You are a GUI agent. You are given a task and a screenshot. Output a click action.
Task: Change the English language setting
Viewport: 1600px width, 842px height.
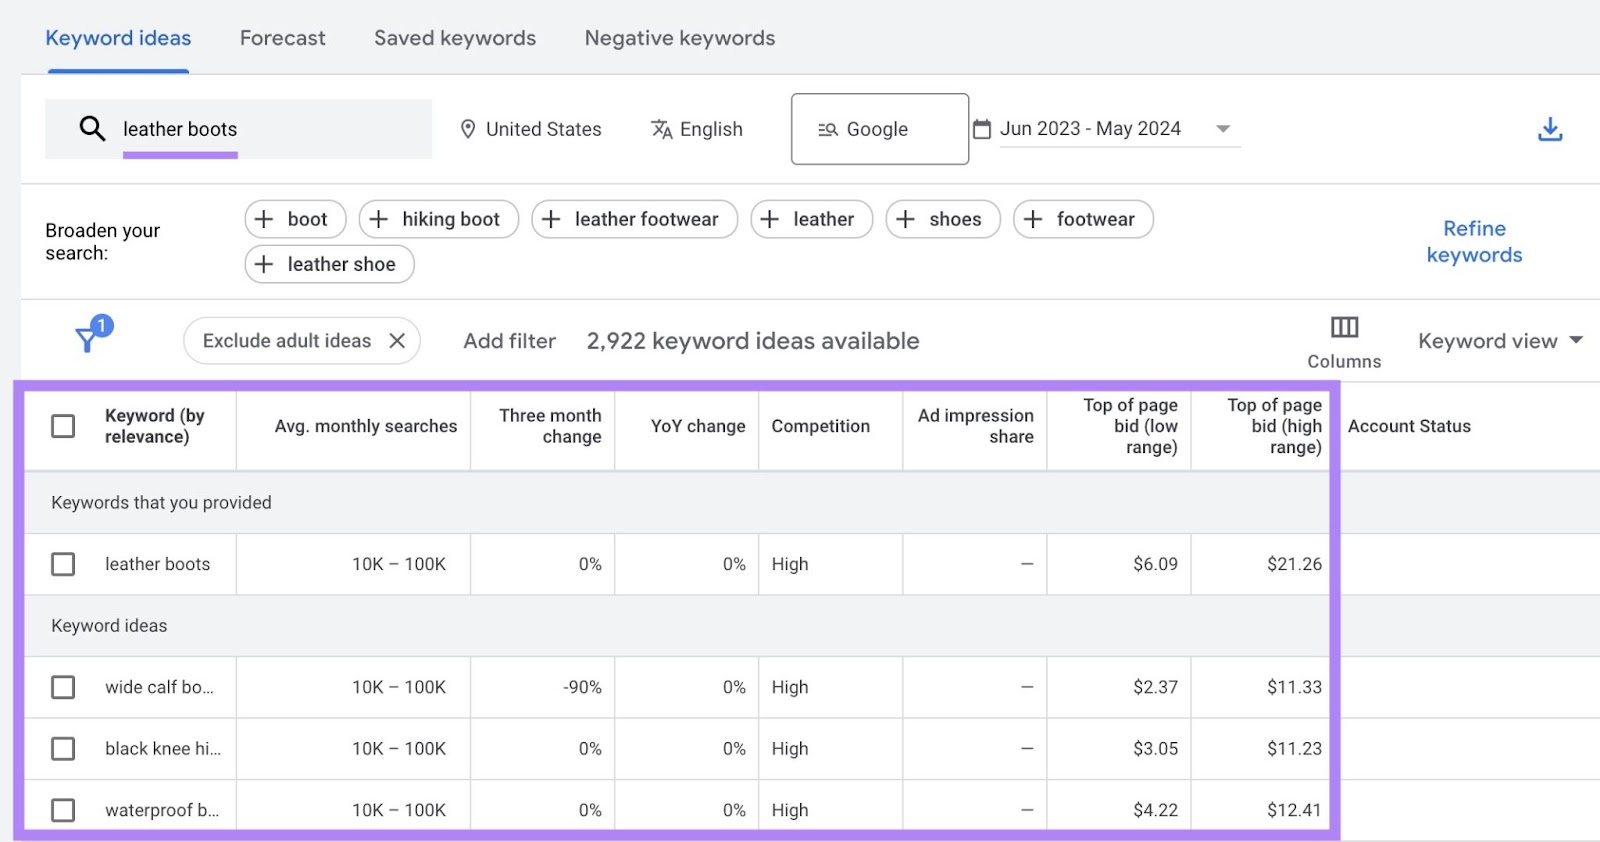click(x=697, y=129)
